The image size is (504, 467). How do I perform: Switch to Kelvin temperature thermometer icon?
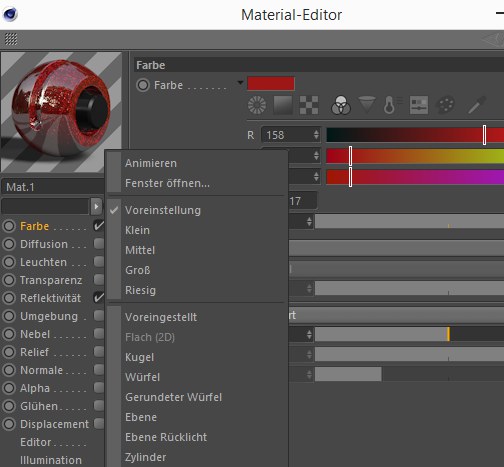click(392, 105)
